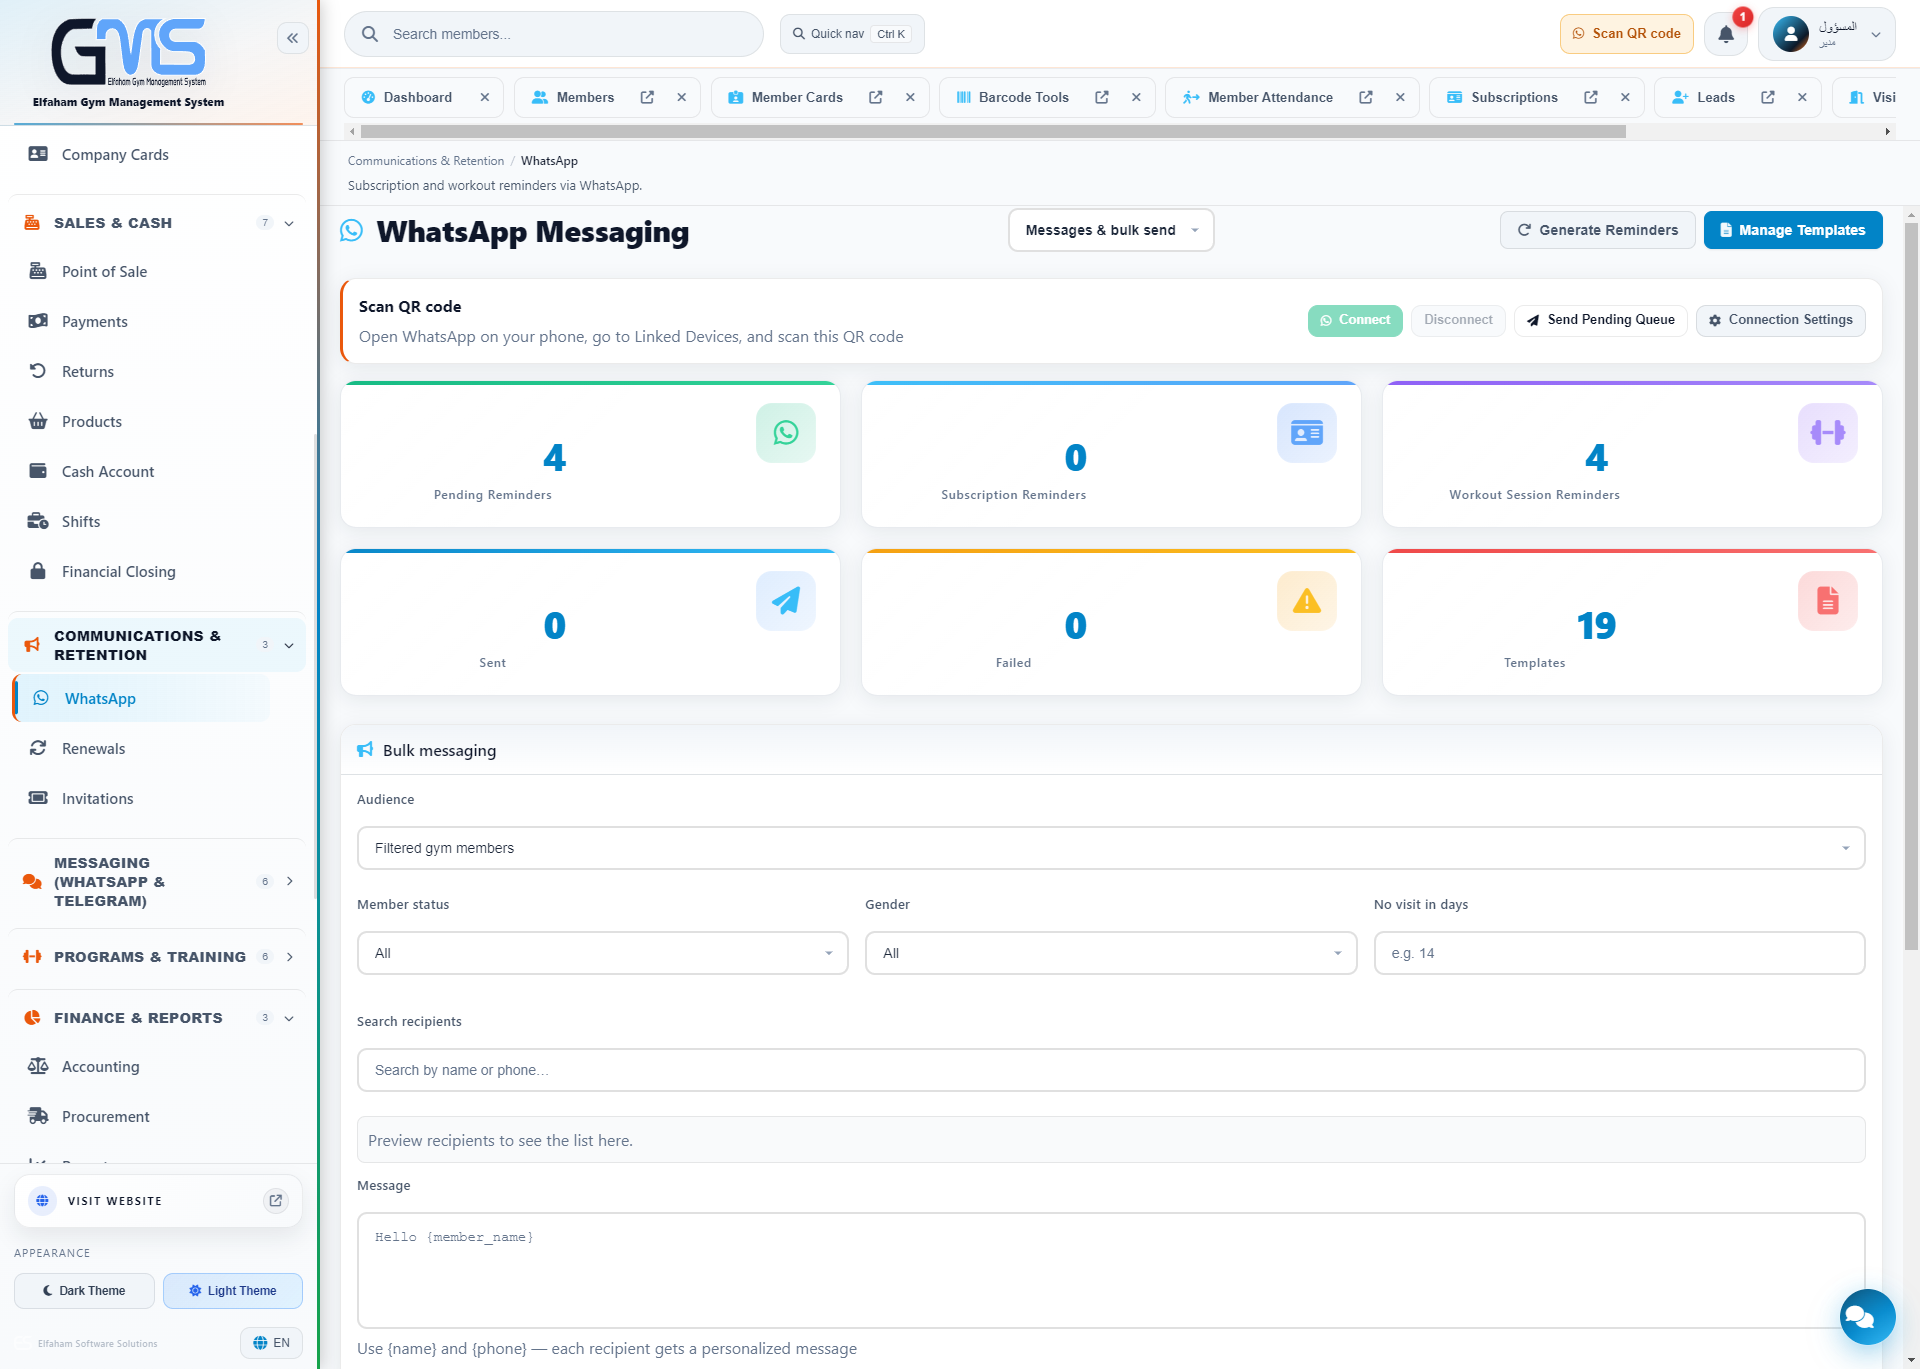Click Manage Templates button
This screenshot has height=1369, width=1920.
click(1793, 230)
